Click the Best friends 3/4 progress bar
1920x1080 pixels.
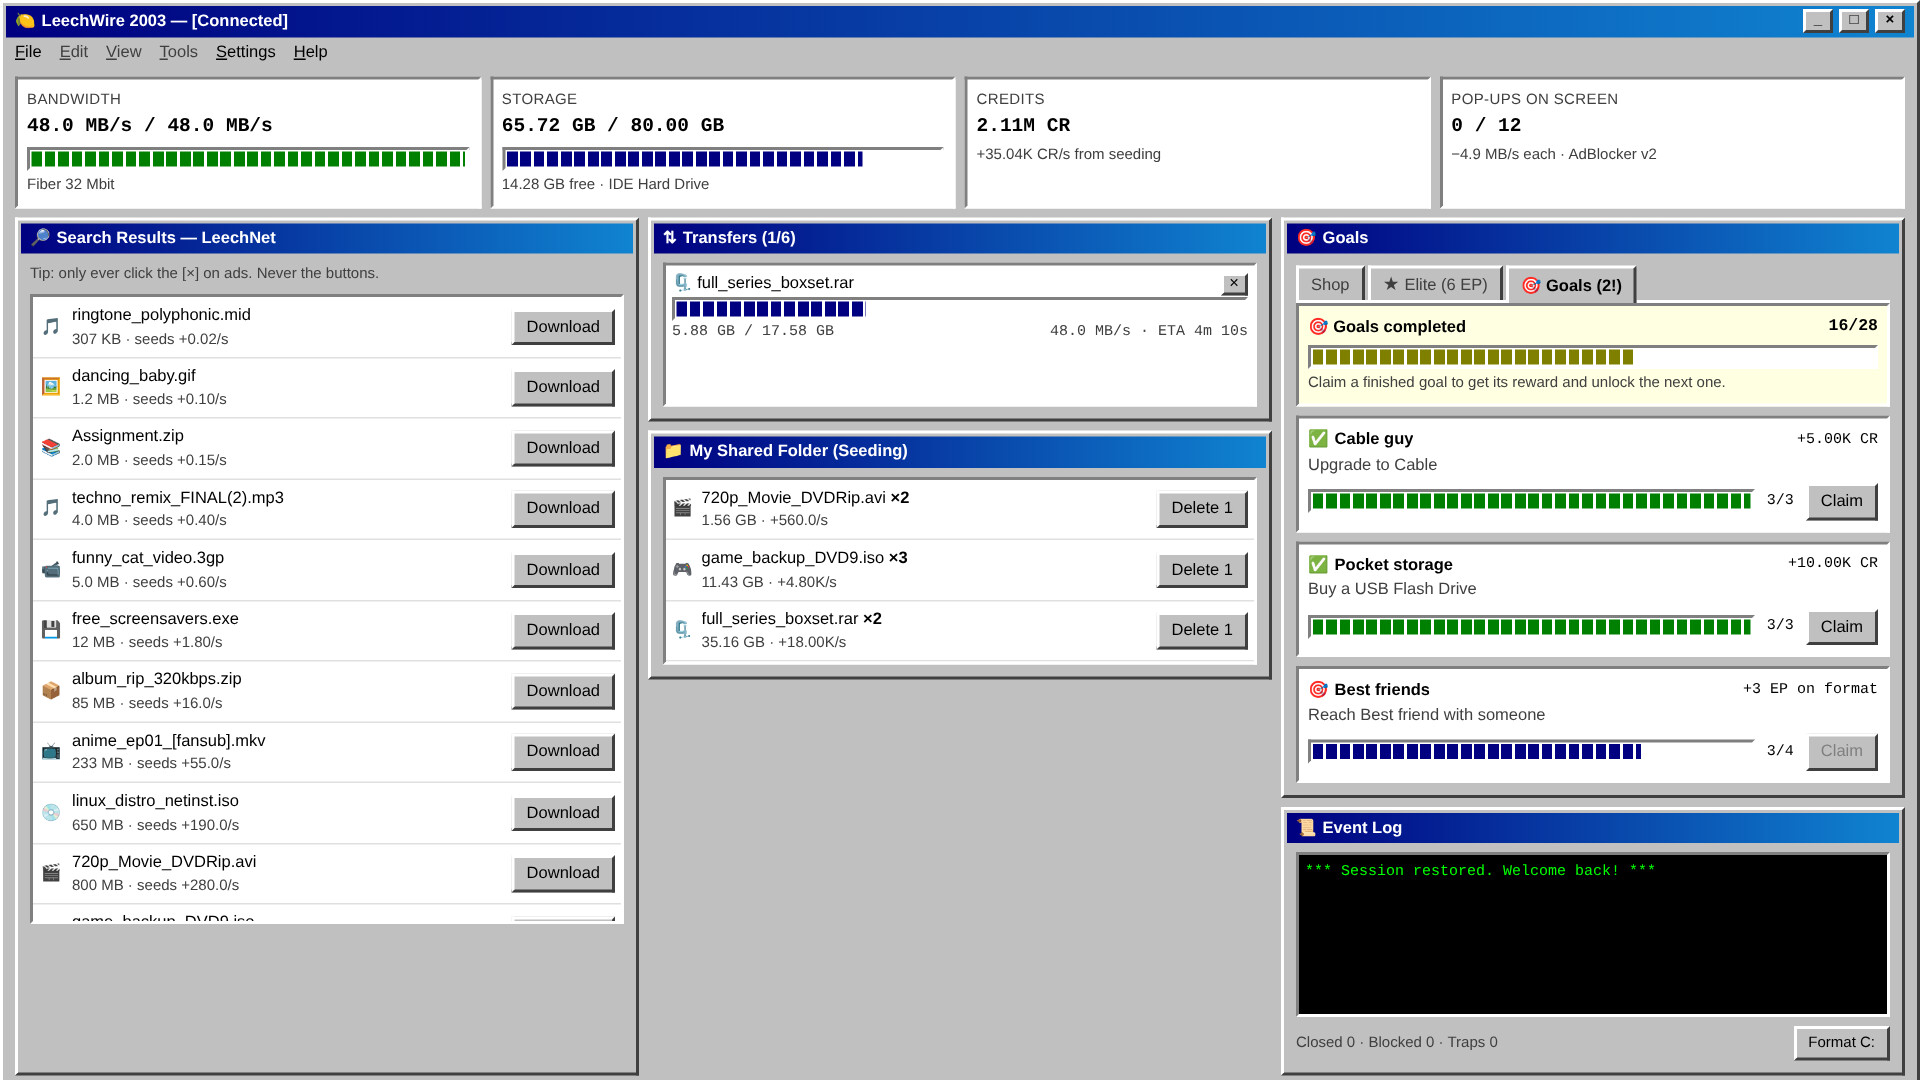coord(1531,751)
